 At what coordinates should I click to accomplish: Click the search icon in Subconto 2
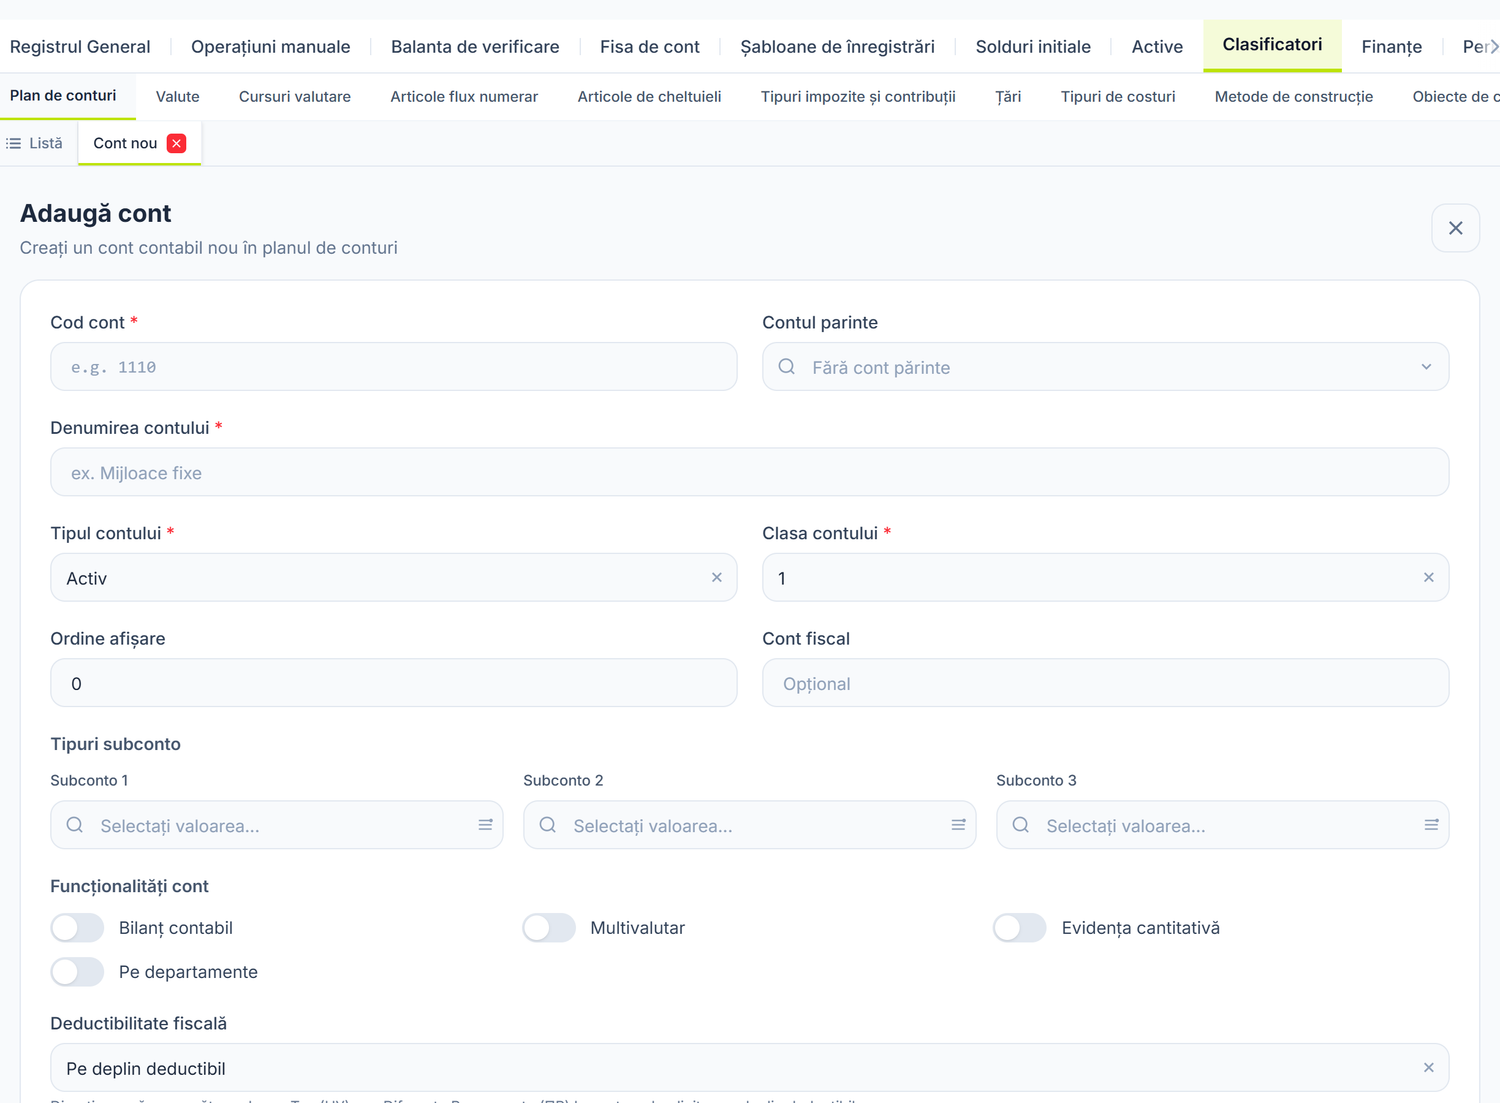548,825
